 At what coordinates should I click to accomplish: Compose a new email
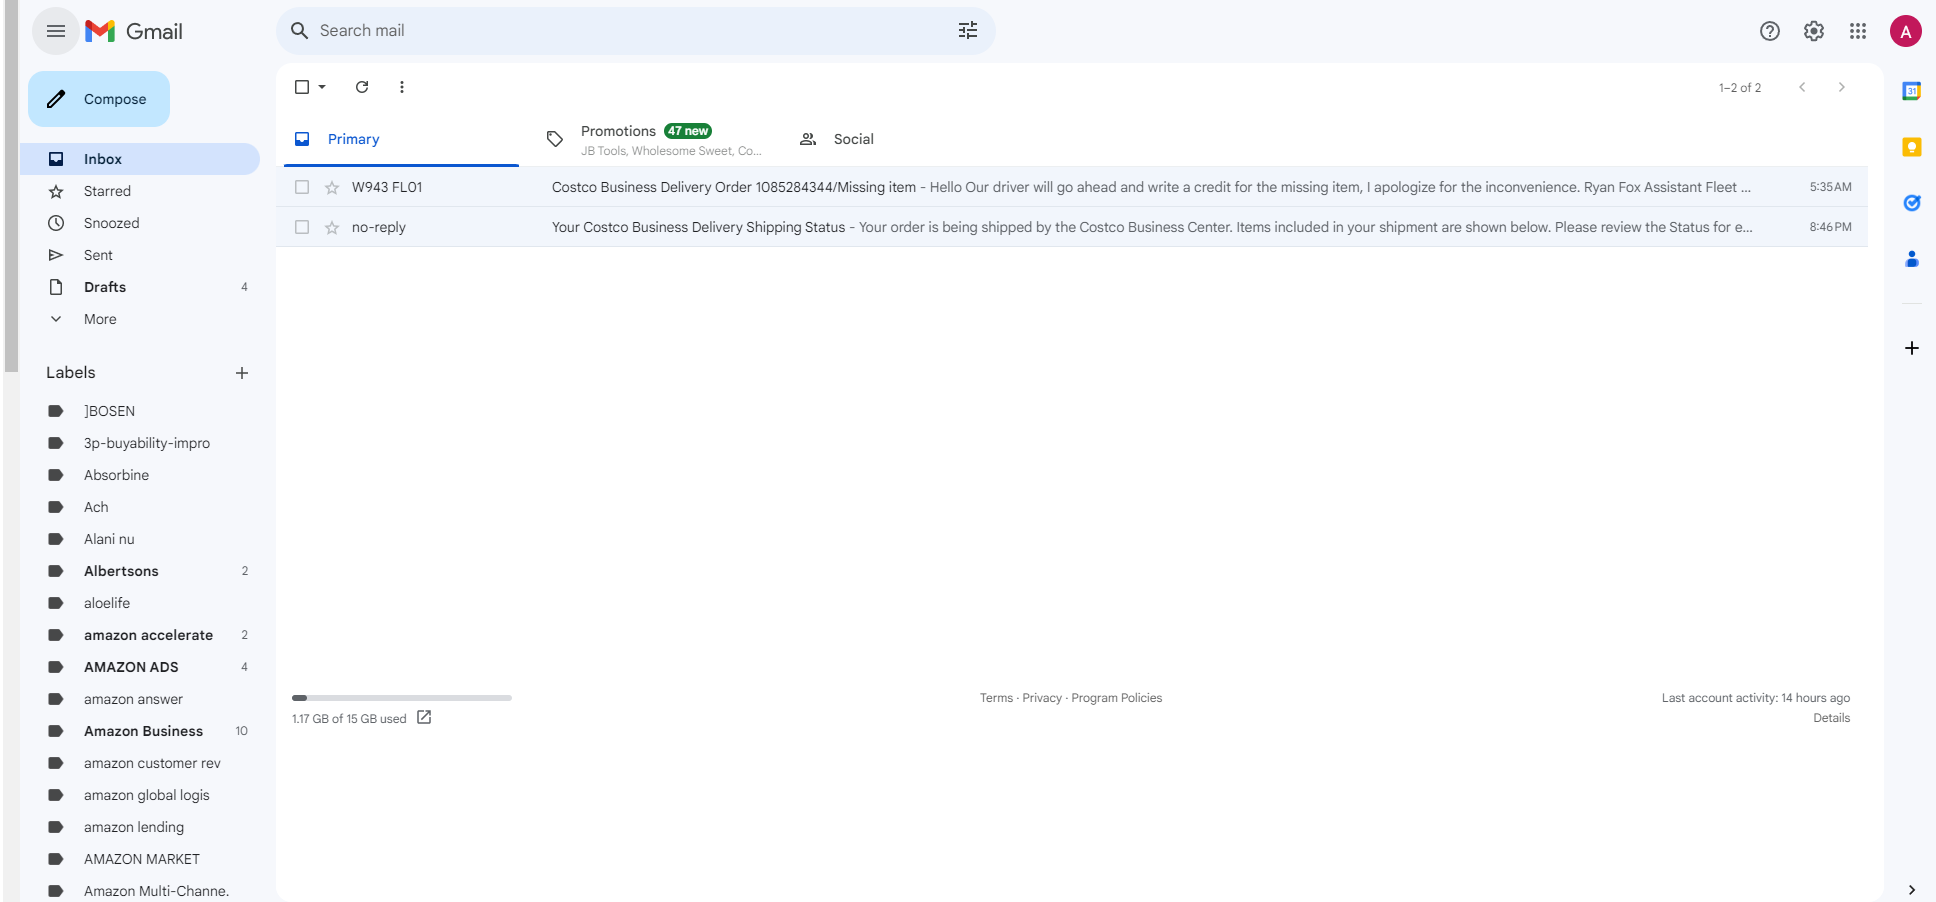pyautogui.click(x=99, y=99)
